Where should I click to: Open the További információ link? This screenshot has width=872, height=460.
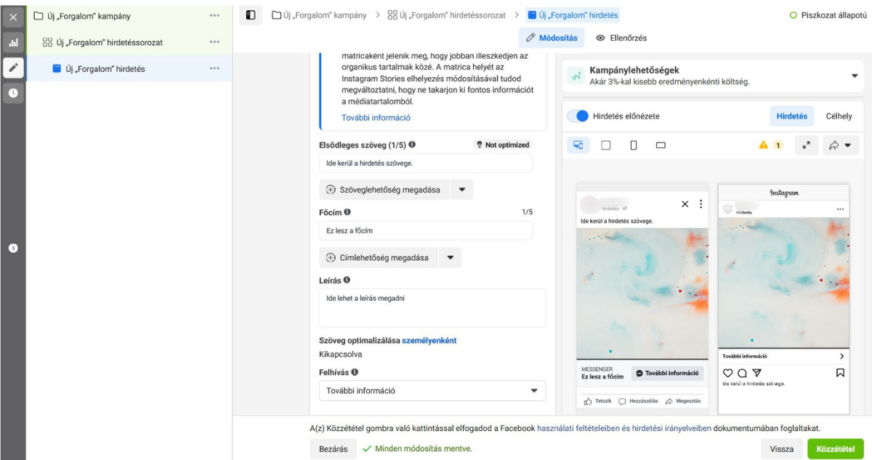(362, 117)
